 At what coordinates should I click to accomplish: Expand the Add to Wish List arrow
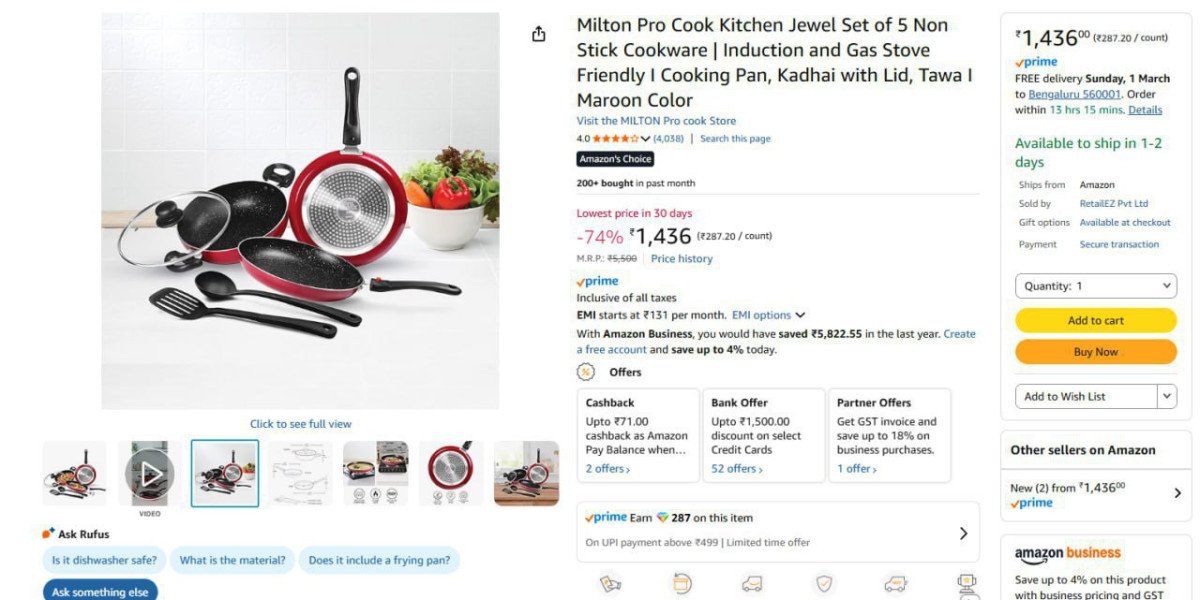click(x=1166, y=397)
